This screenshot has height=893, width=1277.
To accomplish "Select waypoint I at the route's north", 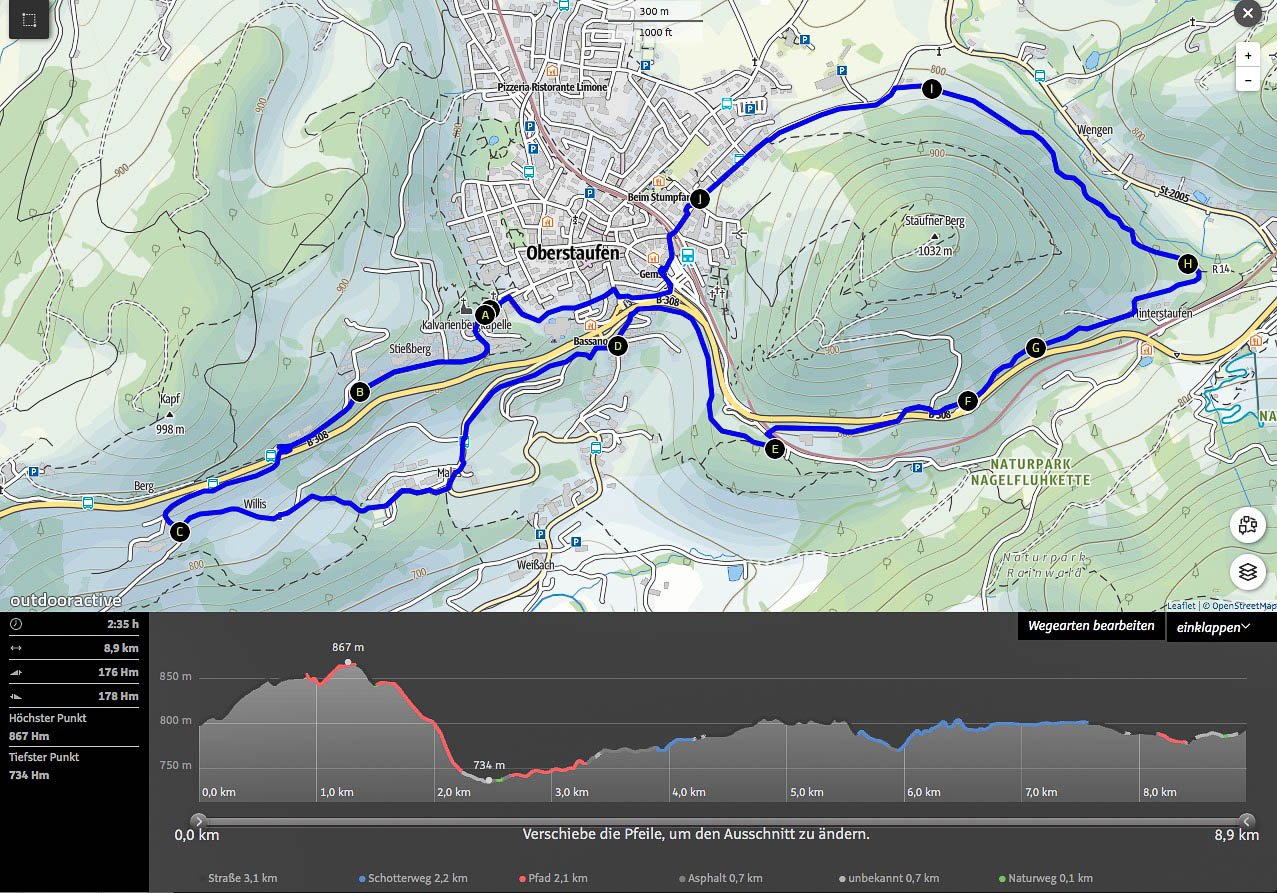I will click(932, 90).
